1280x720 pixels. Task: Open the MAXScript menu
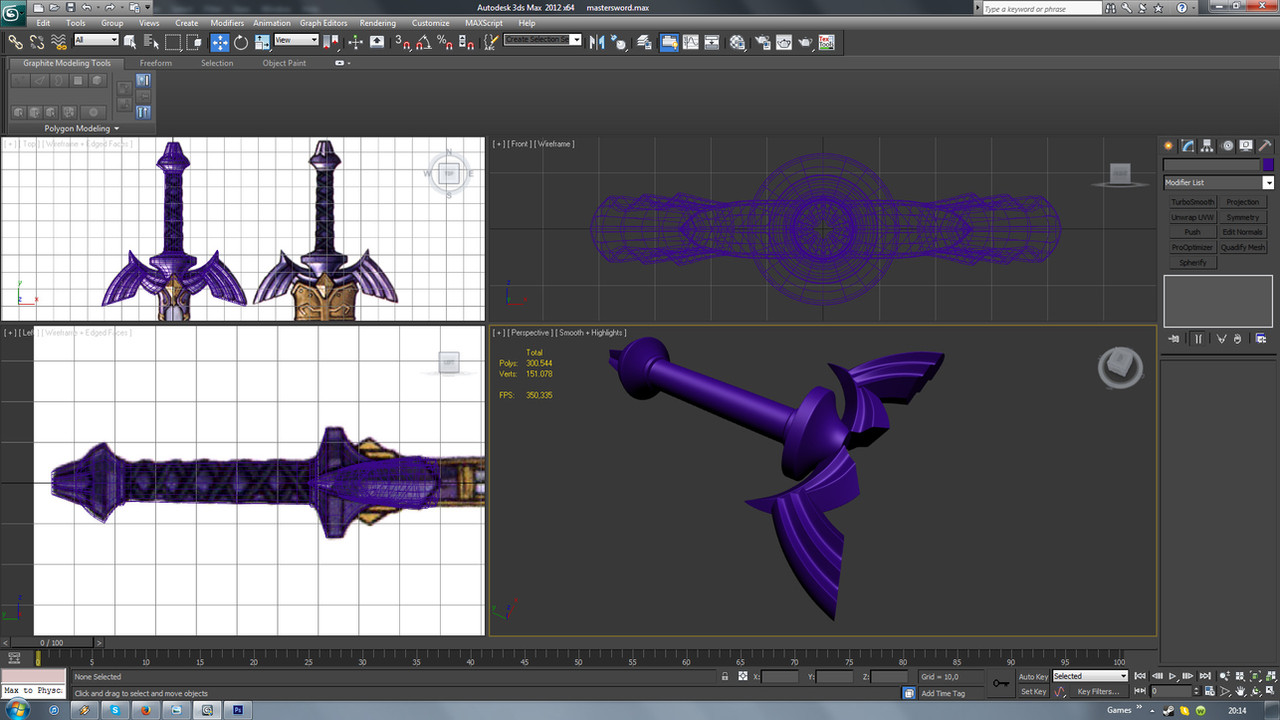[x=484, y=23]
